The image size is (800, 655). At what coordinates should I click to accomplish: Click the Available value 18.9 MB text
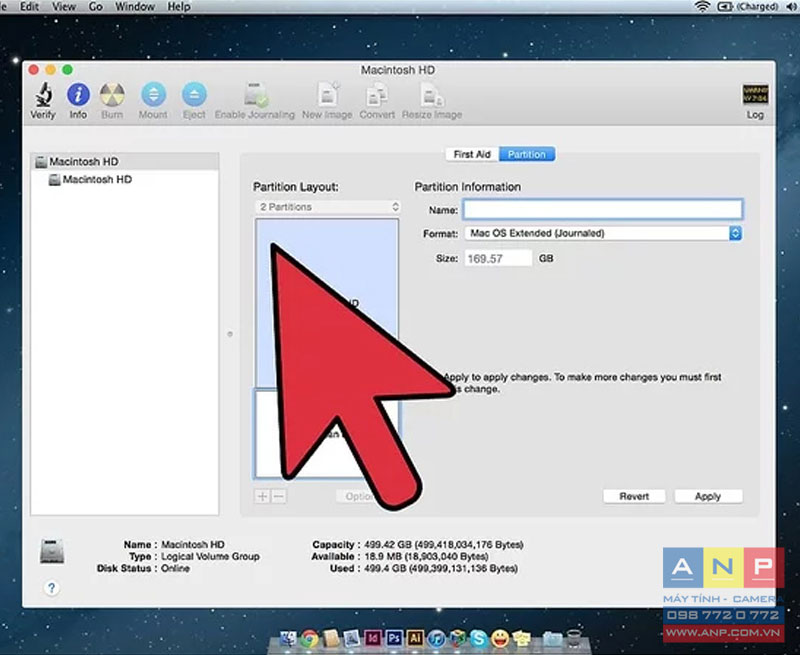pyautogui.click(x=427, y=557)
